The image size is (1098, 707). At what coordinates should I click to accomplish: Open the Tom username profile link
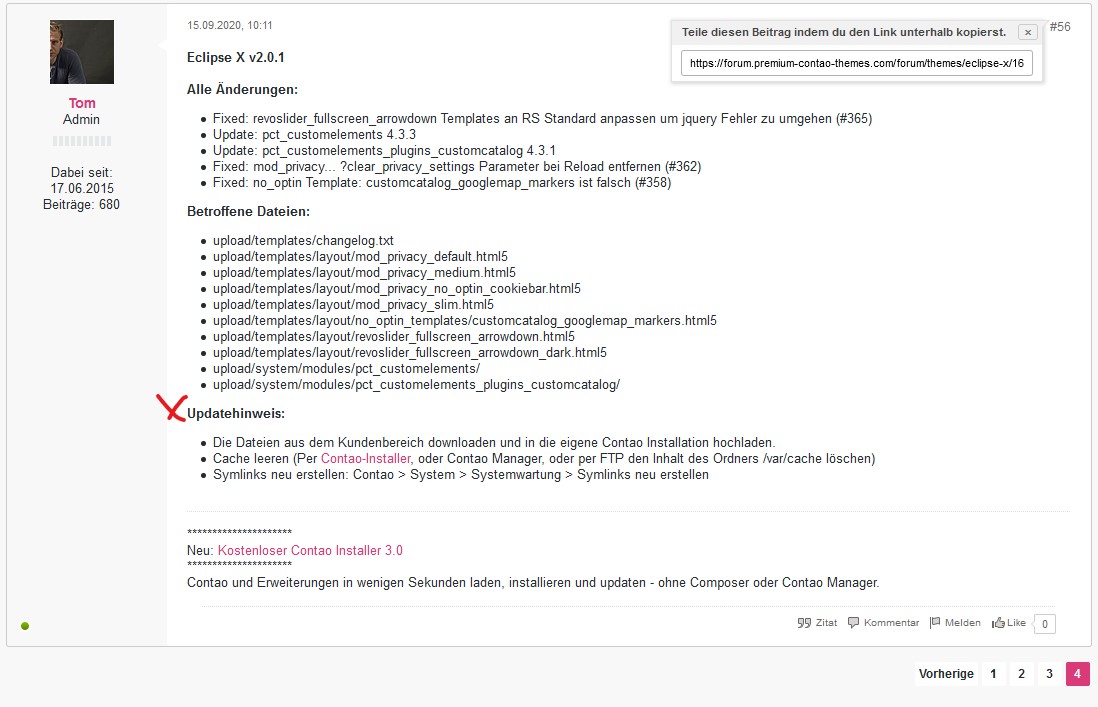[x=82, y=103]
